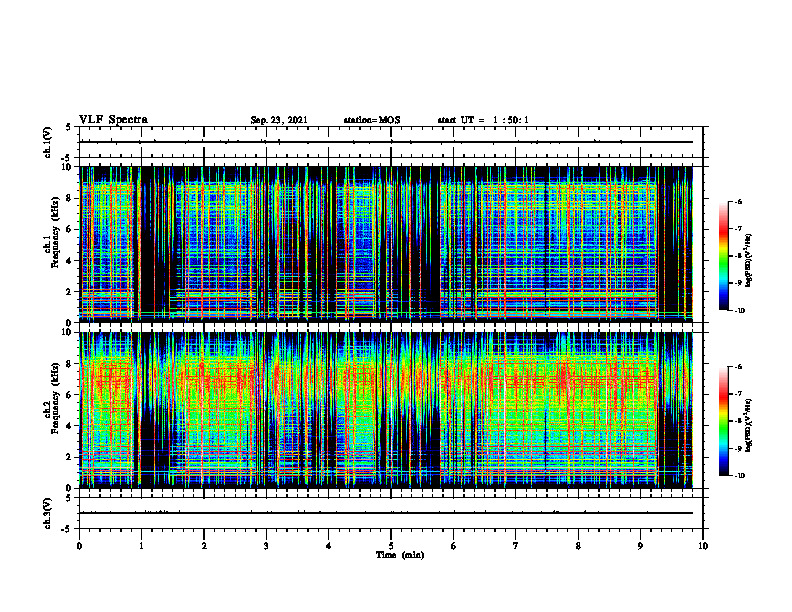Click the time axis tick label "3"

(266, 545)
